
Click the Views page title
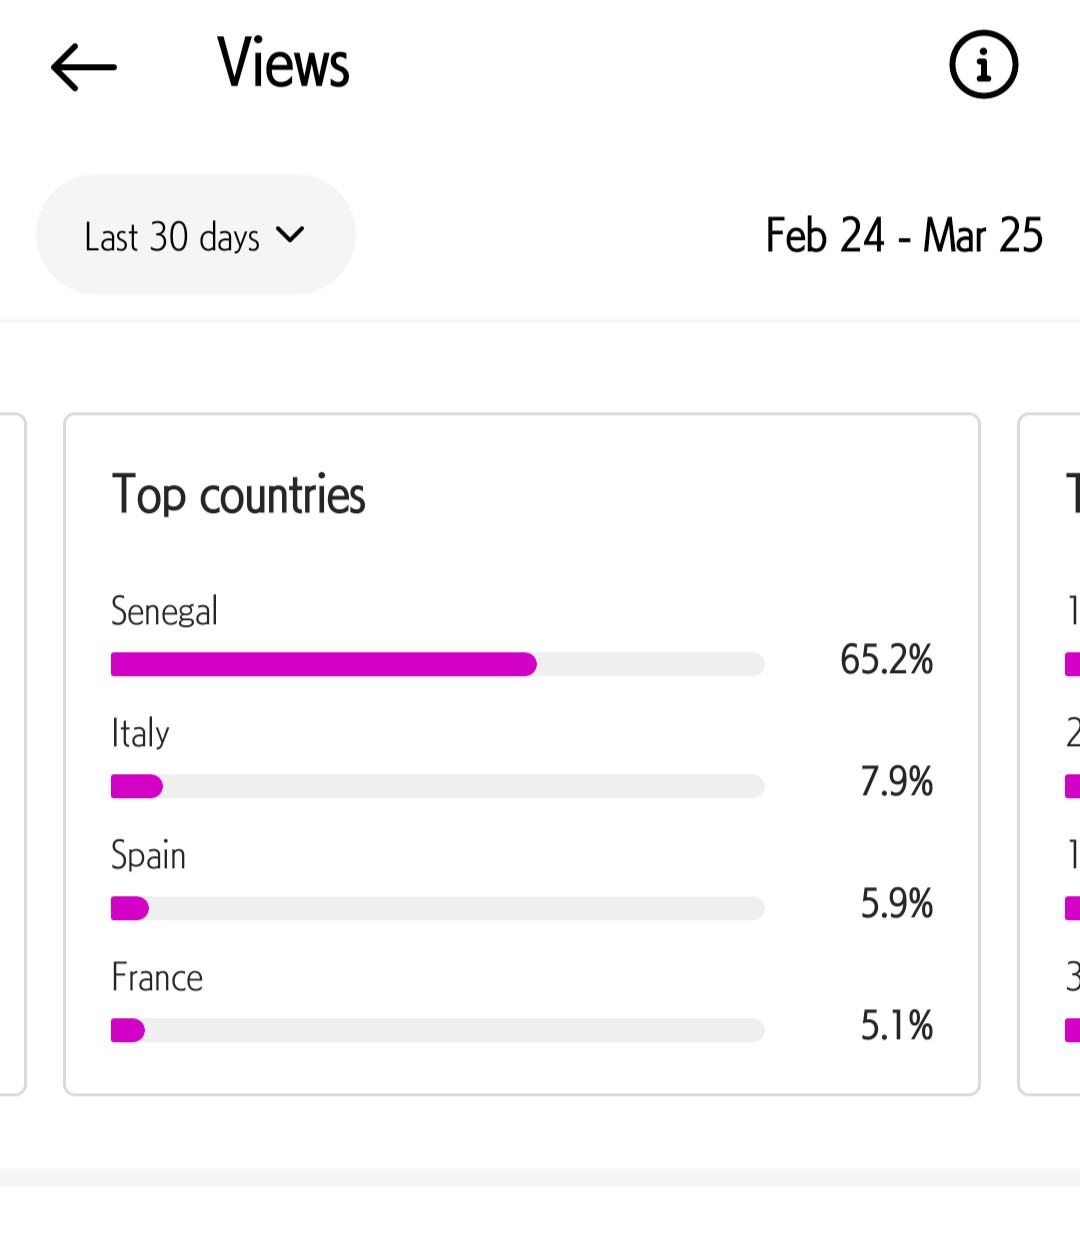pyautogui.click(x=284, y=63)
